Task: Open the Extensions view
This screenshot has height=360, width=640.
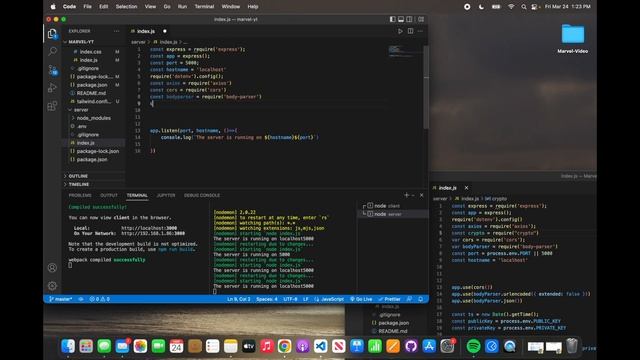Action: pos(52,106)
